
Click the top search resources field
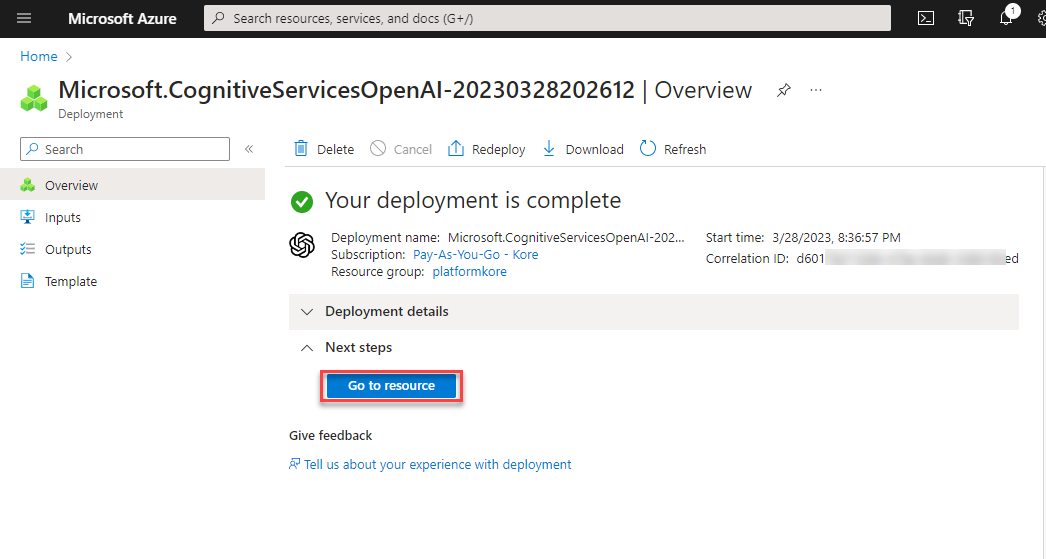(546, 19)
